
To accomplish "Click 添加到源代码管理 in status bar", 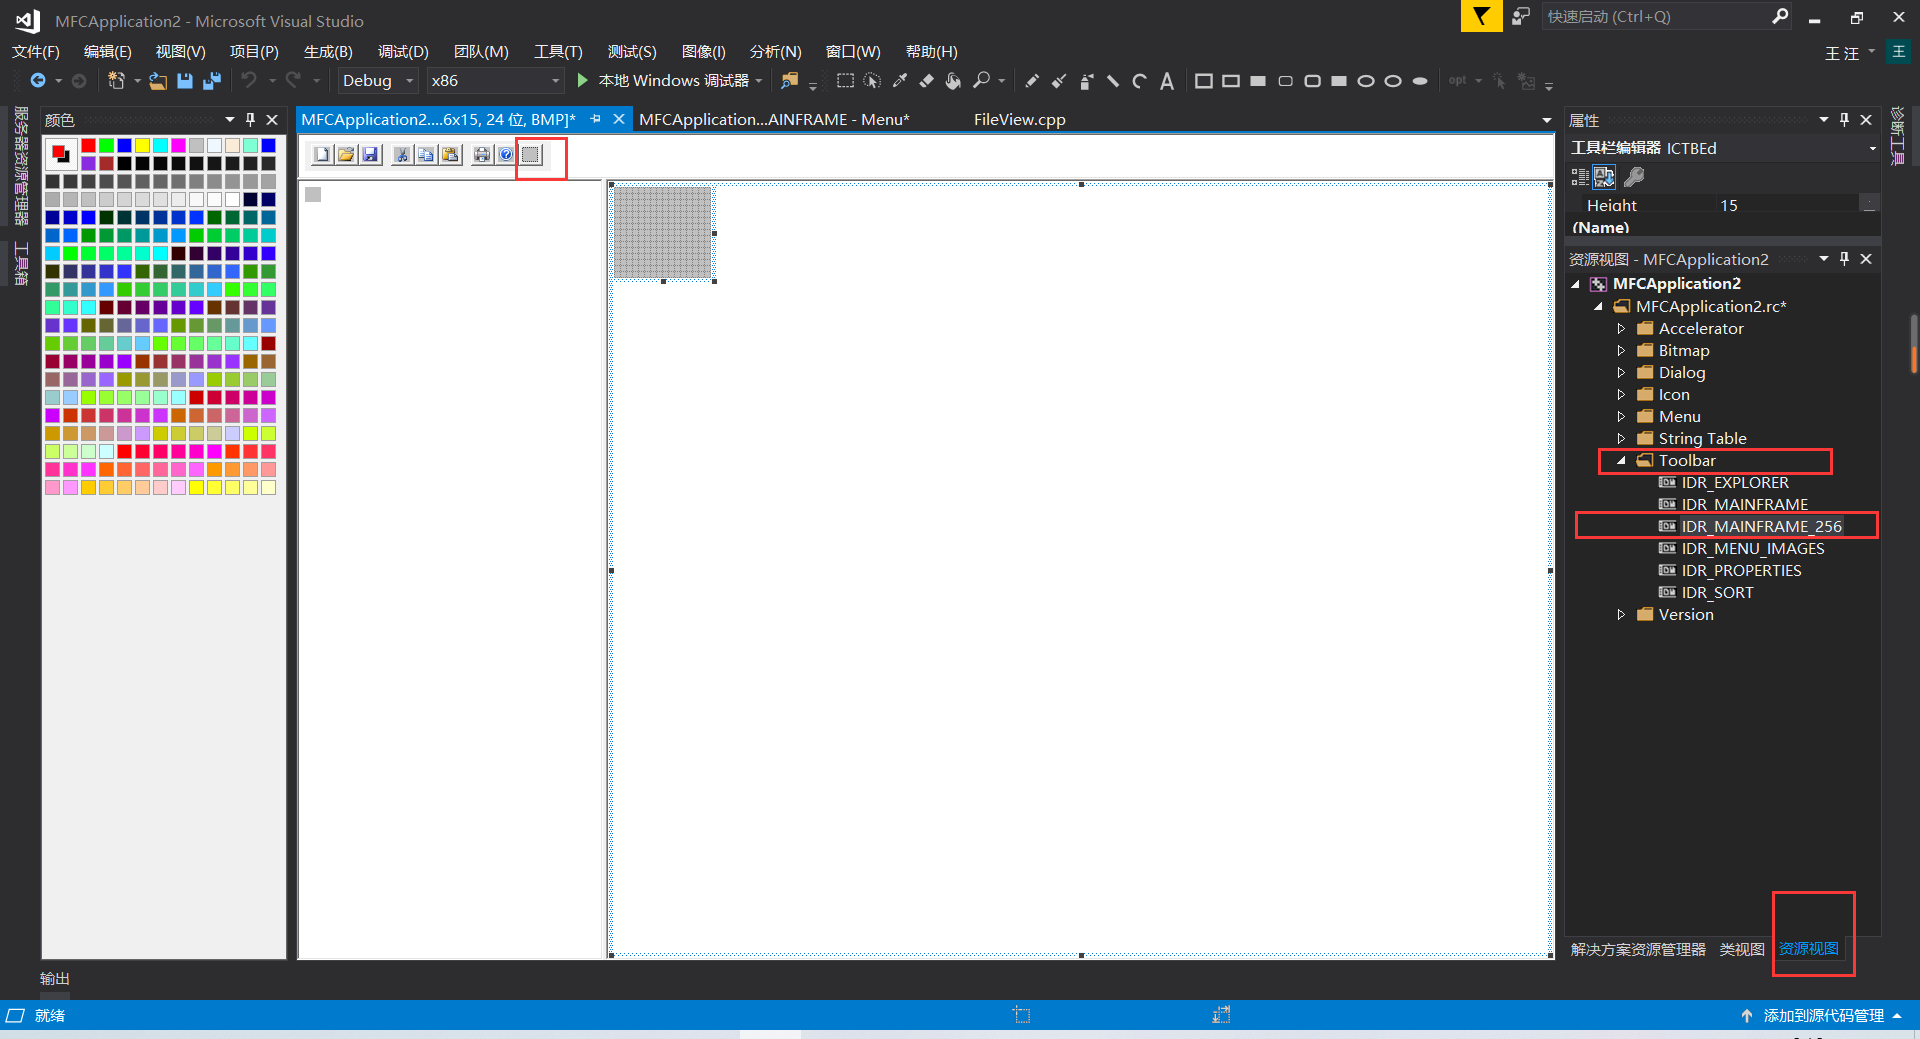I will (1823, 1015).
